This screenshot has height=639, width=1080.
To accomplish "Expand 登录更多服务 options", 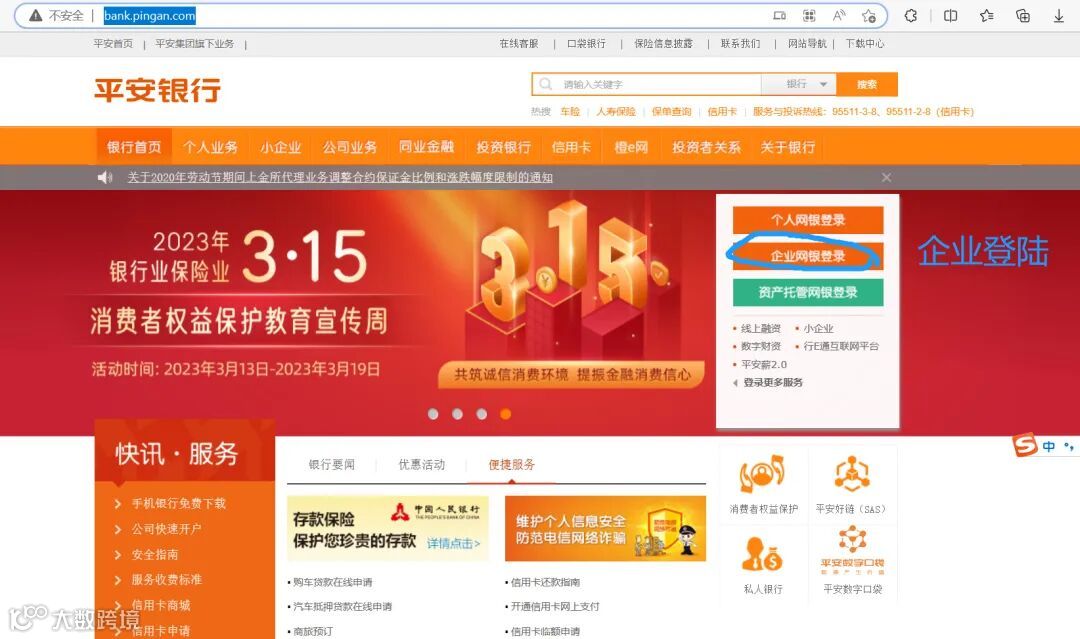I will point(768,382).
